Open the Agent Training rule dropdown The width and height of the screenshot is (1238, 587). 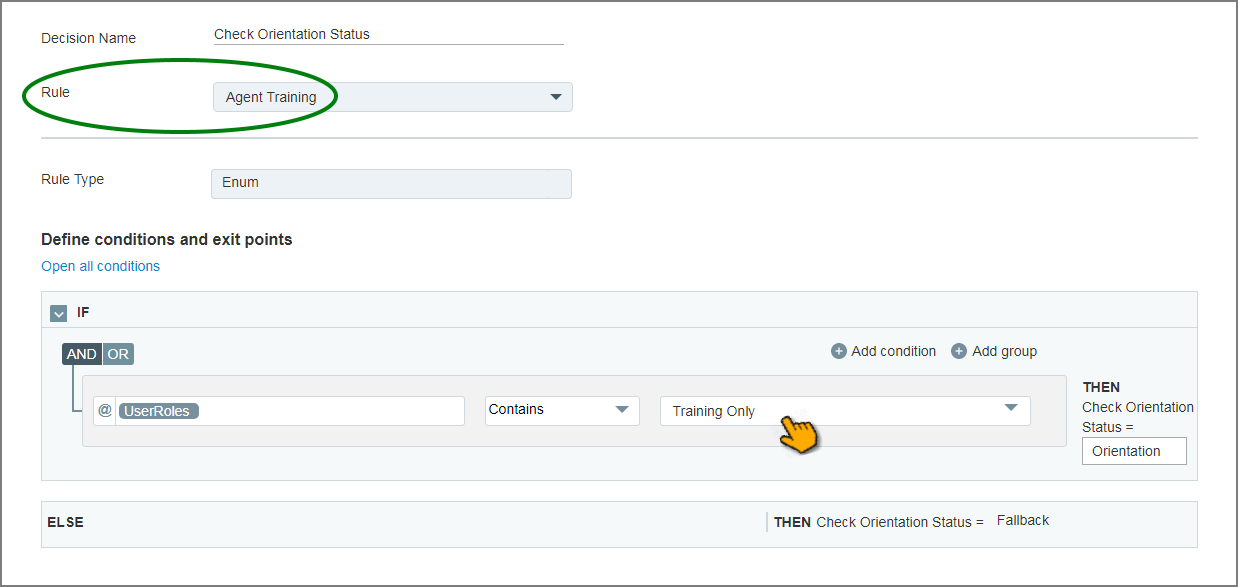(x=393, y=97)
